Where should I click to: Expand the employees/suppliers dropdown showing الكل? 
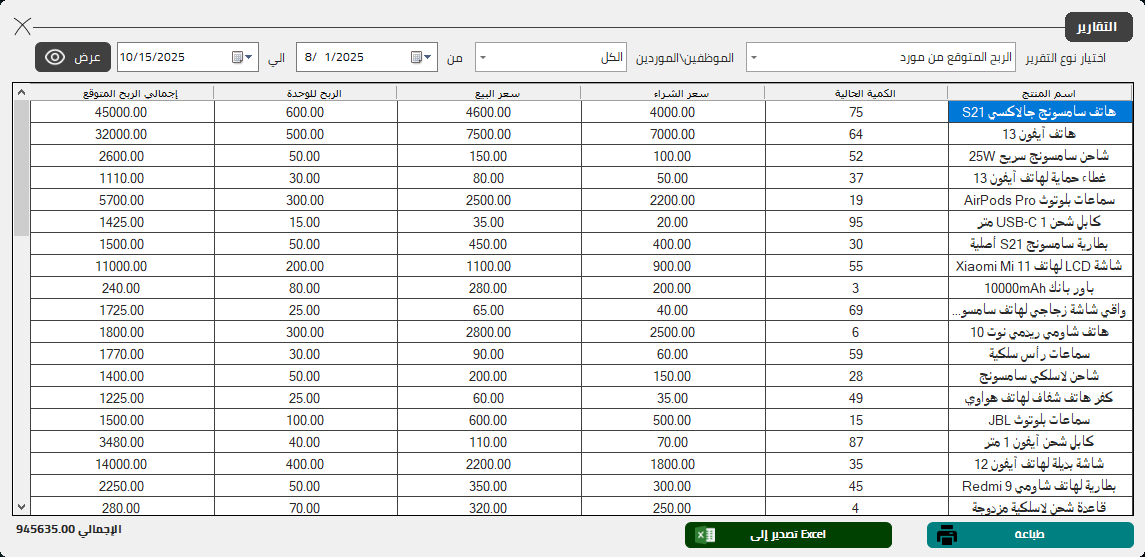483,58
